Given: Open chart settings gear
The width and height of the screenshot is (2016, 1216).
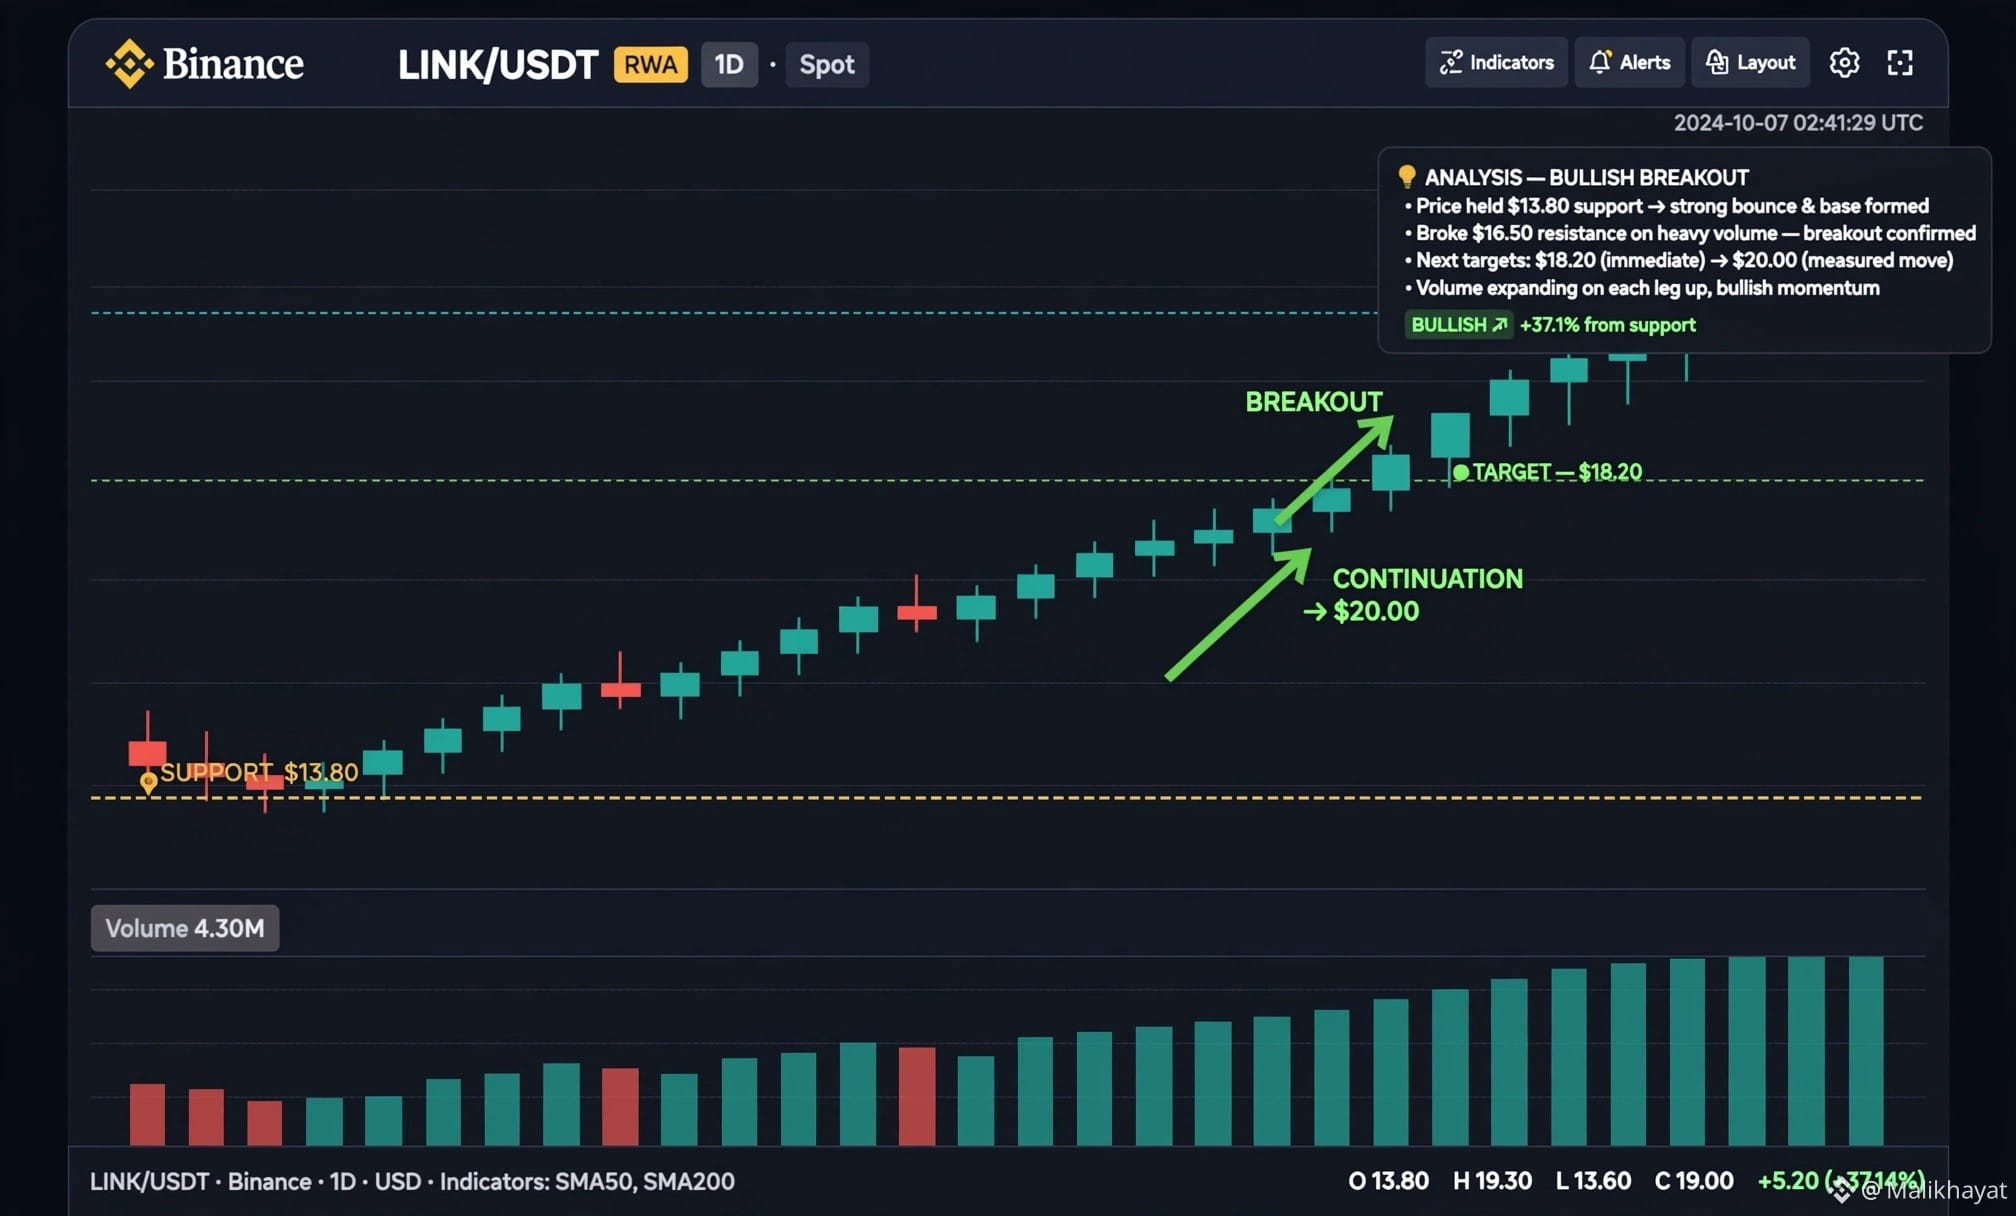Looking at the screenshot, I should [1844, 63].
